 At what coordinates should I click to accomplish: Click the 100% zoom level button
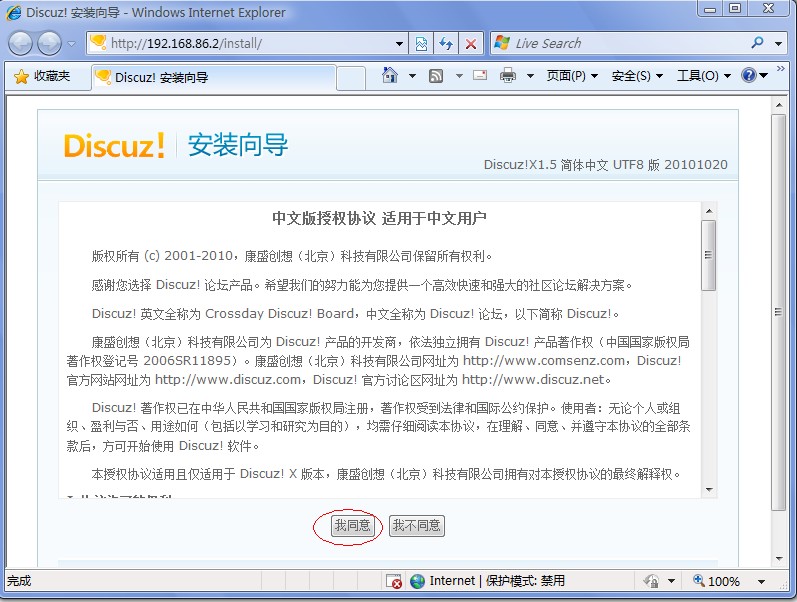(717, 581)
